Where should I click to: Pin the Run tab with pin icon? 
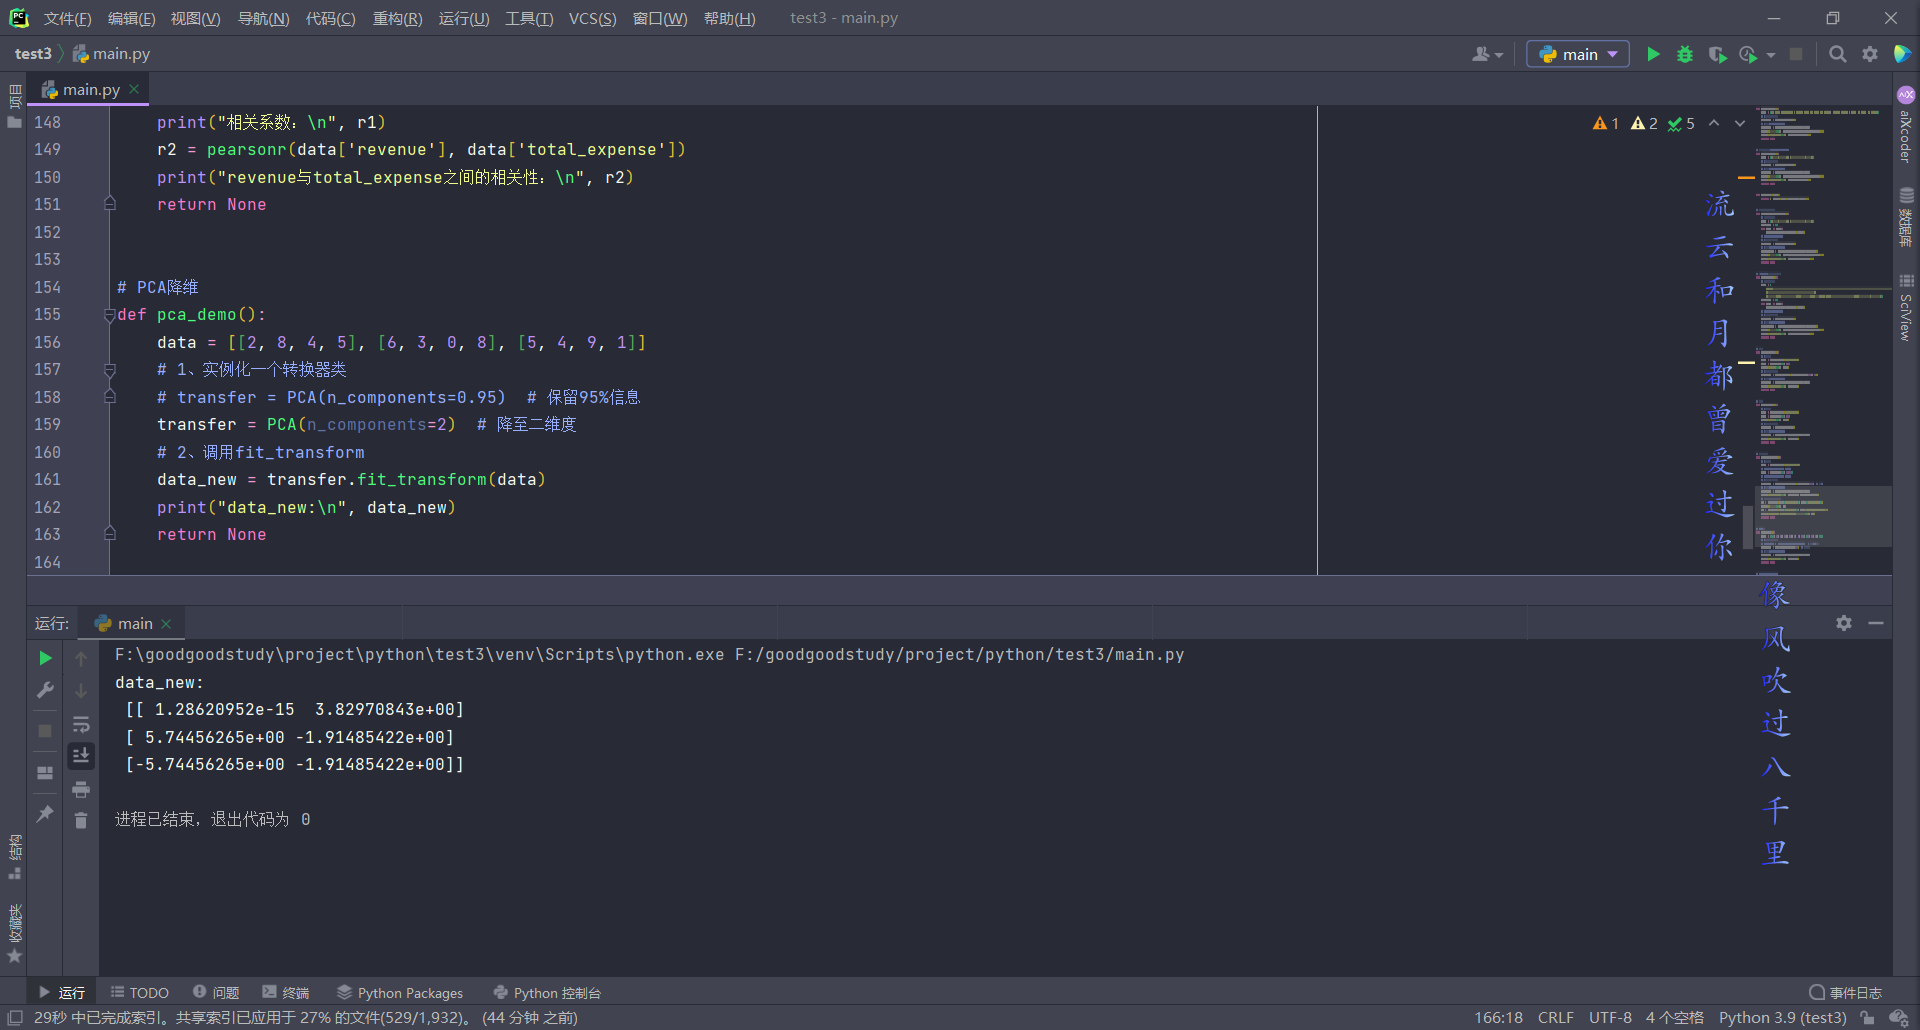[x=45, y=814]
